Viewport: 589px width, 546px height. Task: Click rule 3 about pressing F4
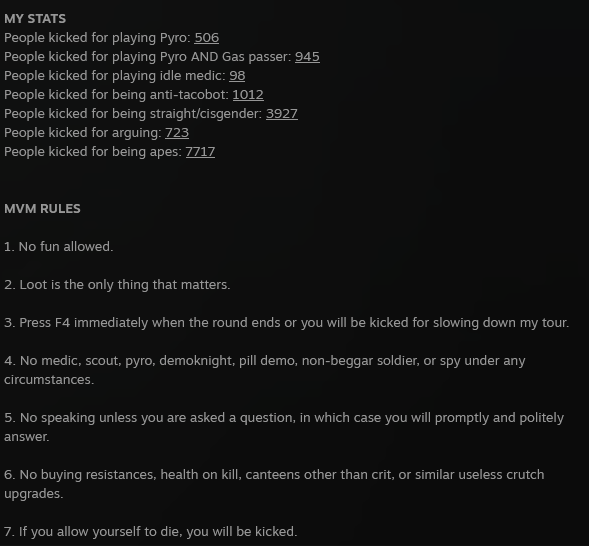click(287, 323)
